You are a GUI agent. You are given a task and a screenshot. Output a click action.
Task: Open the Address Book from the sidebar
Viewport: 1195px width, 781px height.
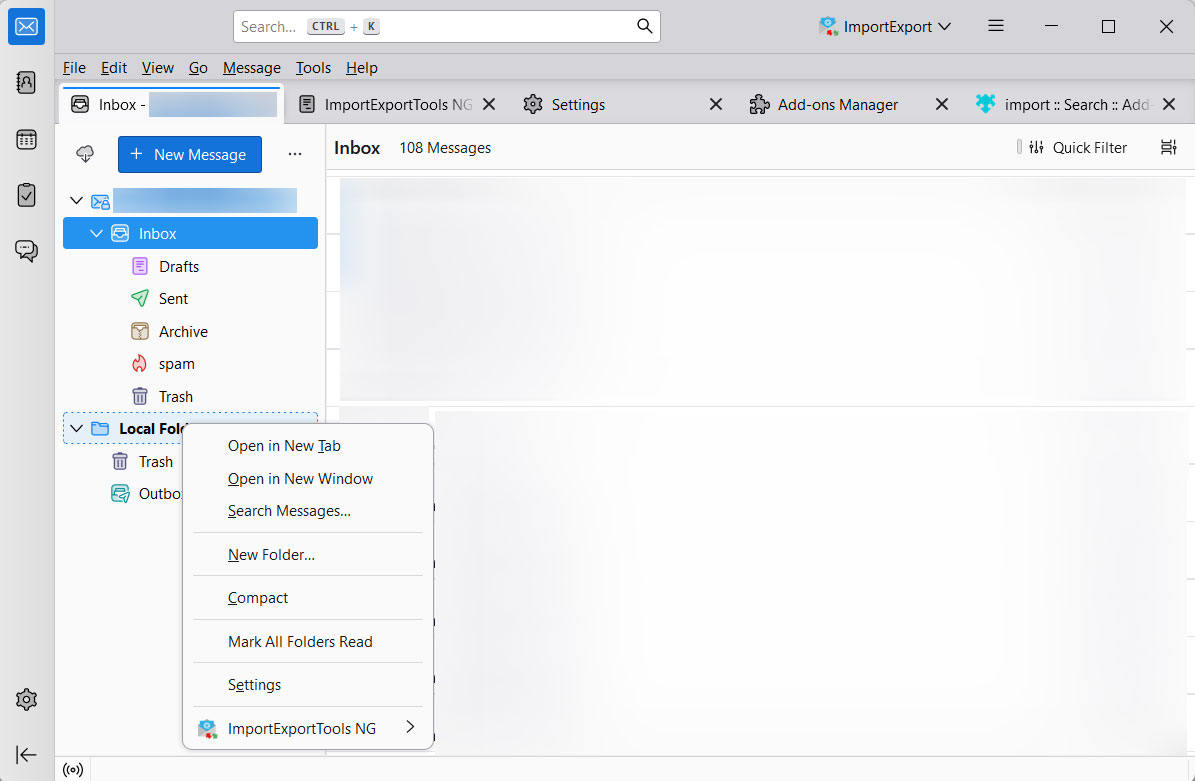tap(27, 82)
